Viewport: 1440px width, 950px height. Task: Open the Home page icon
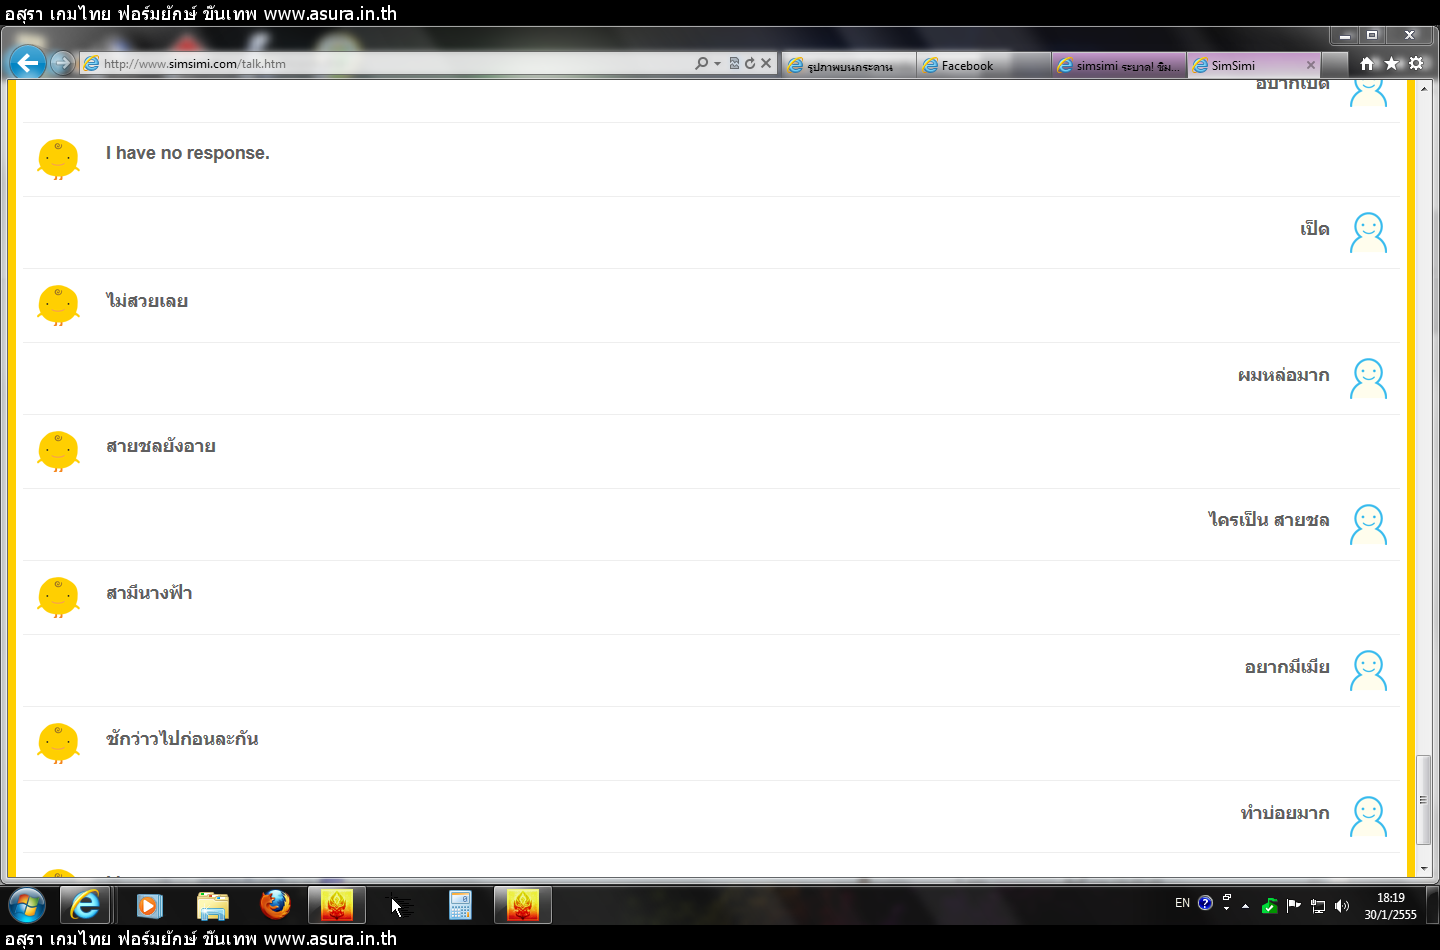[1367, 63]
